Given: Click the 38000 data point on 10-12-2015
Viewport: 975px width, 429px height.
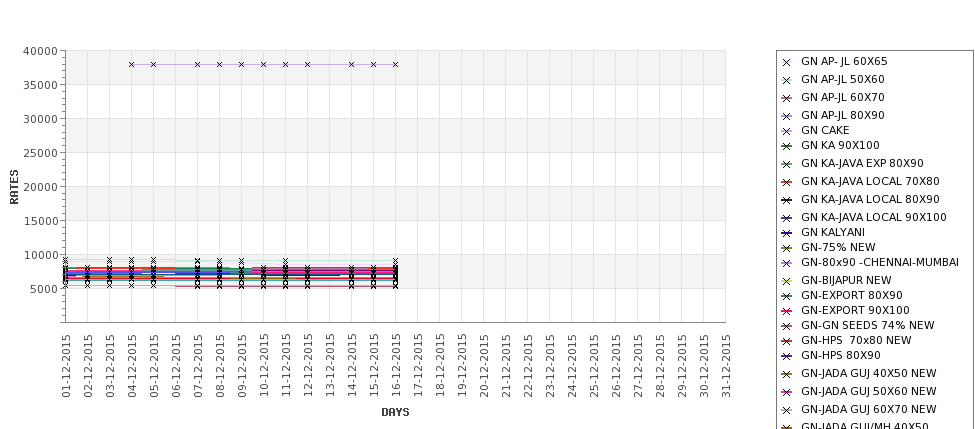Looking at the screenshot, I should click(264, 65).
